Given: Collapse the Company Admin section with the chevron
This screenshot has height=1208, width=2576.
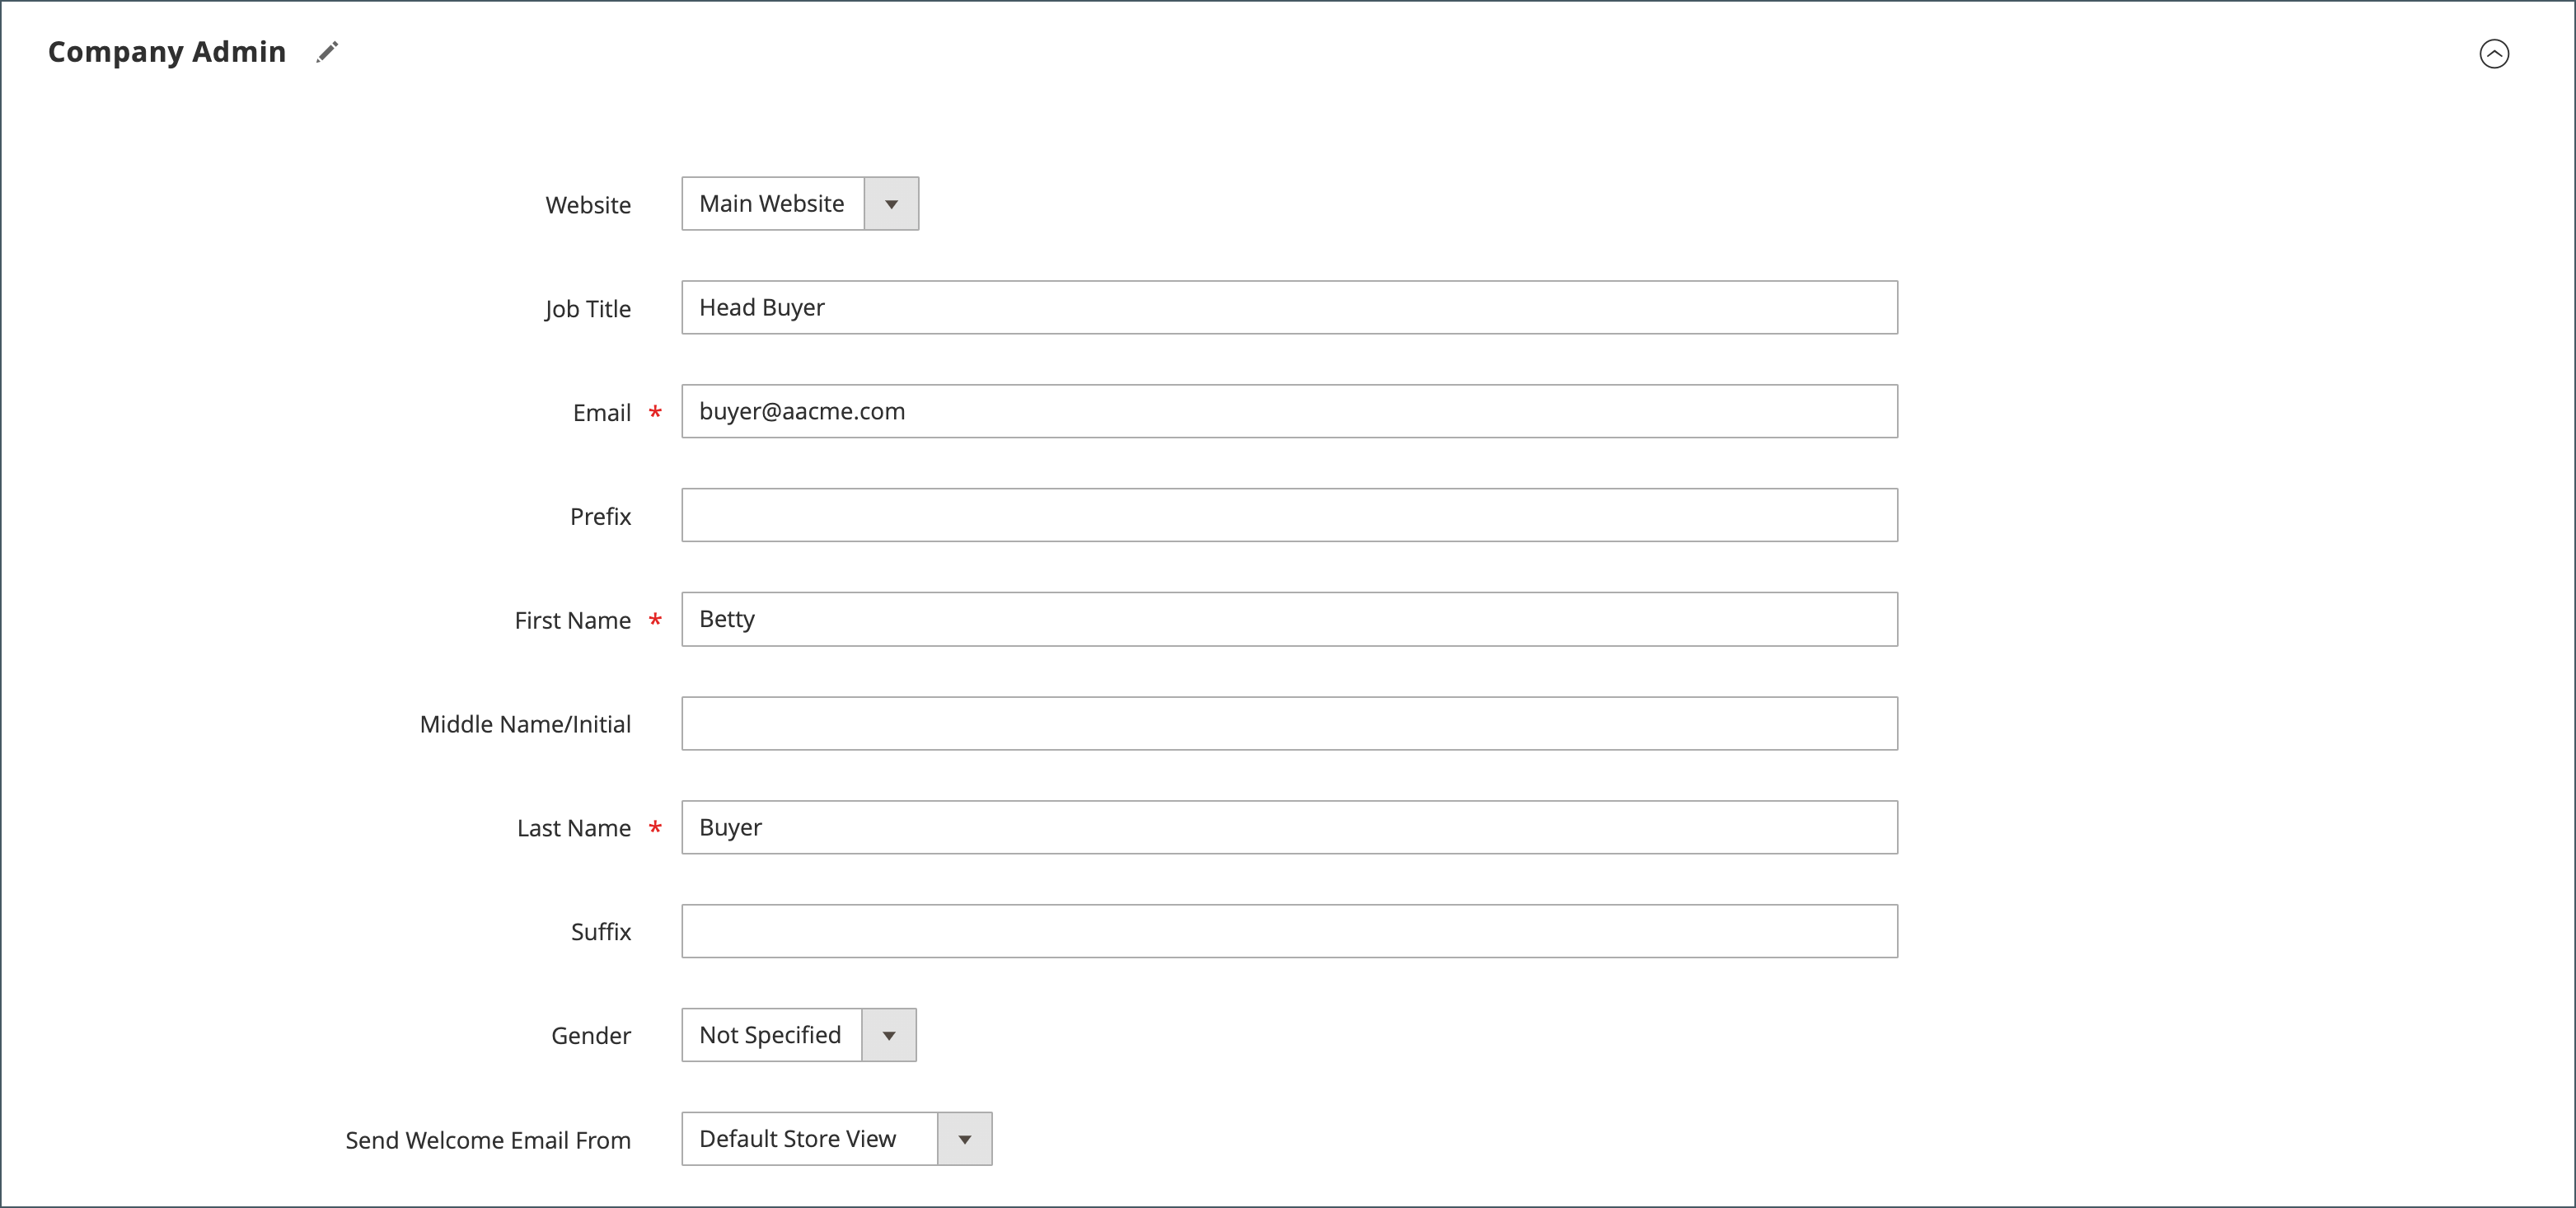Looking at the screenshot, I should tap(2494, 53).
